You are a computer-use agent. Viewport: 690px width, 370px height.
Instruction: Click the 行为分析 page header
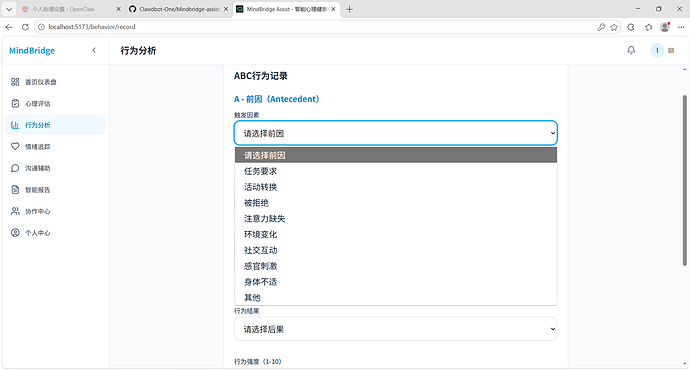click(138, 51)
